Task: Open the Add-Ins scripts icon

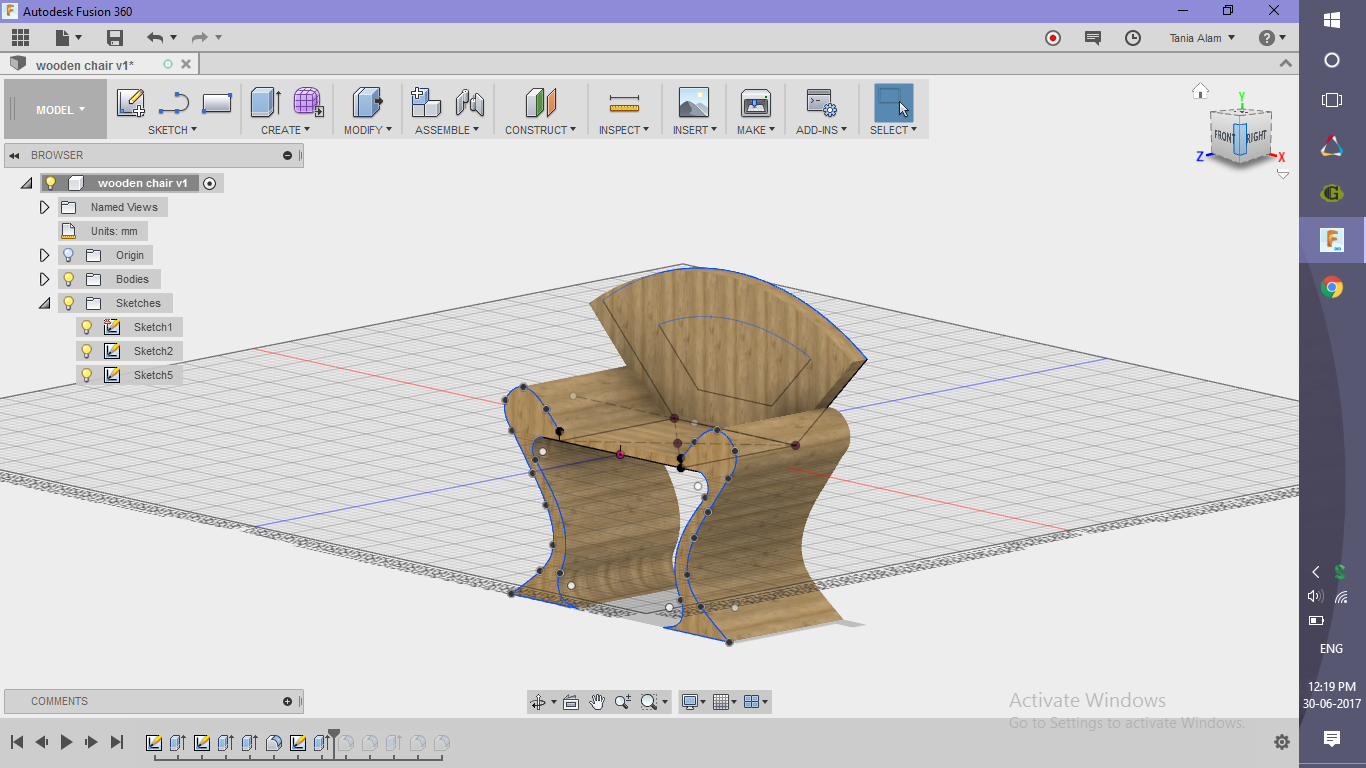Action: click(821, 103)
